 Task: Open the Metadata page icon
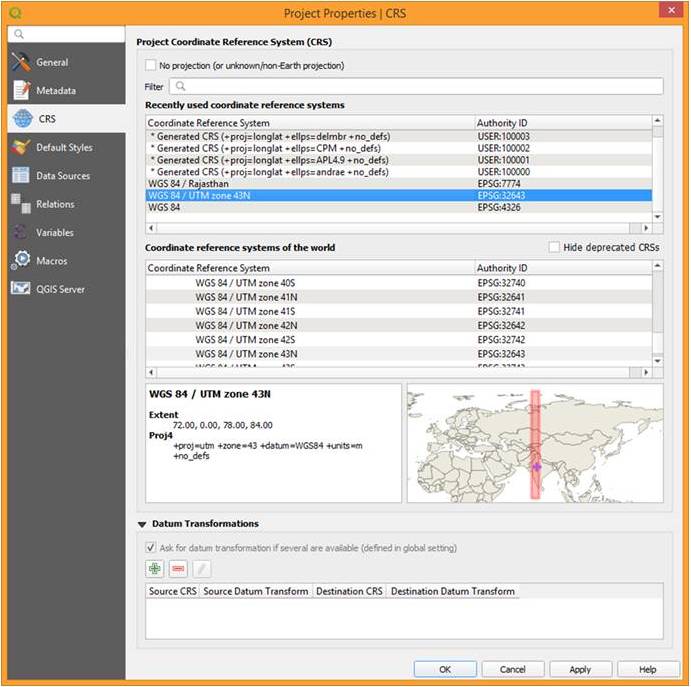[x=21, y=90]
